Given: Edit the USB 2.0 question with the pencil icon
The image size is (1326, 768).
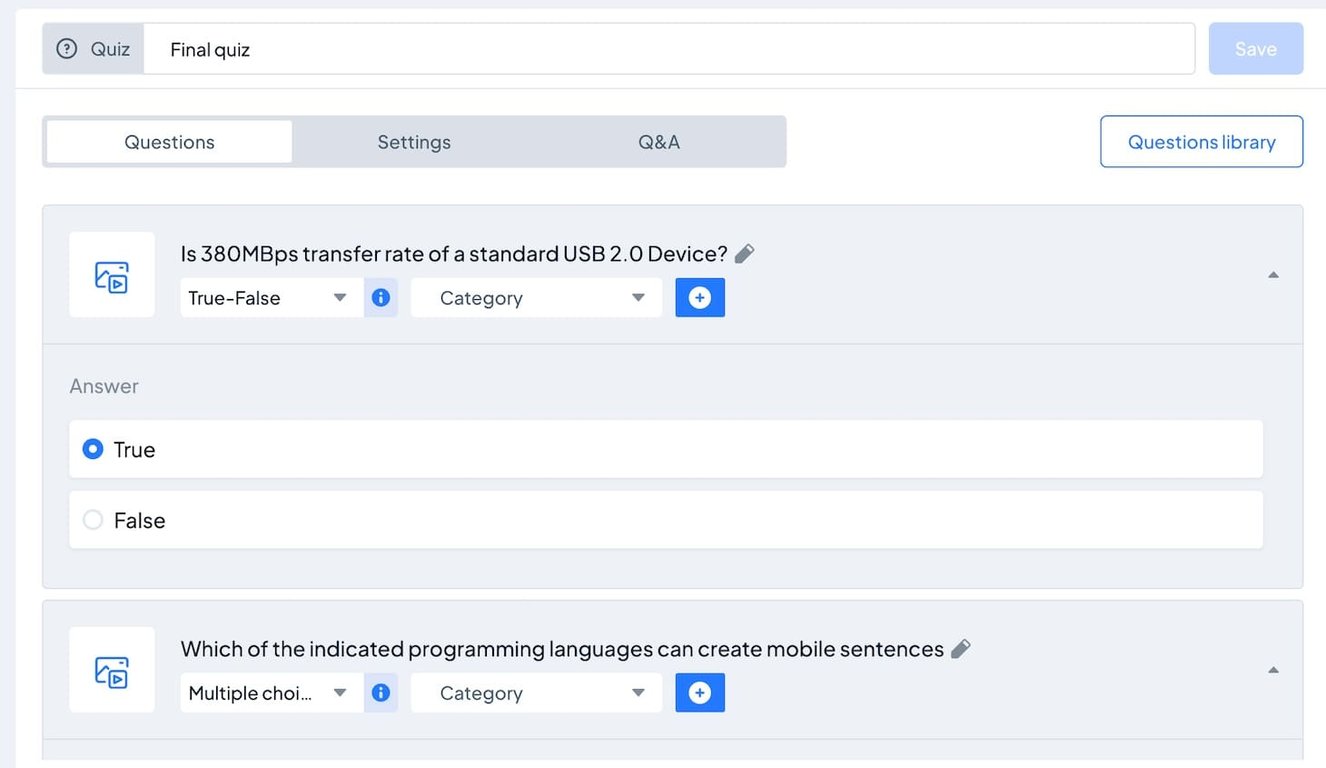Looking at the screenshot, I should [744, 253].
